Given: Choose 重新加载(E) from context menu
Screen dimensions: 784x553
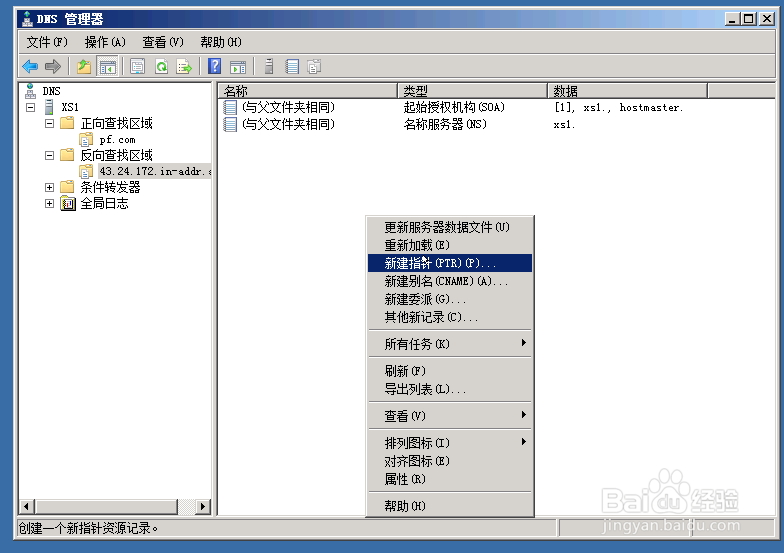Looking at the screenshot, I should (x=450, y=245).
